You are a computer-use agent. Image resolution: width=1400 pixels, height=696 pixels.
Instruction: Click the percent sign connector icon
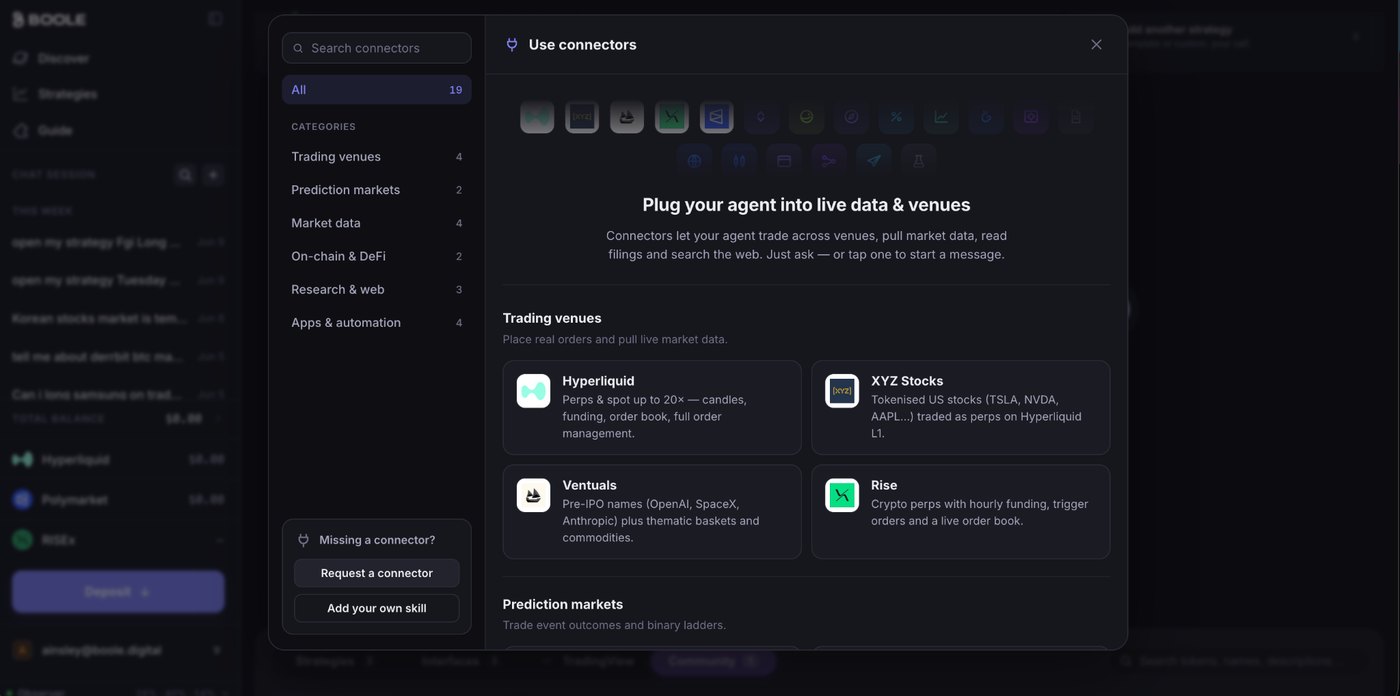click(896, 117)
